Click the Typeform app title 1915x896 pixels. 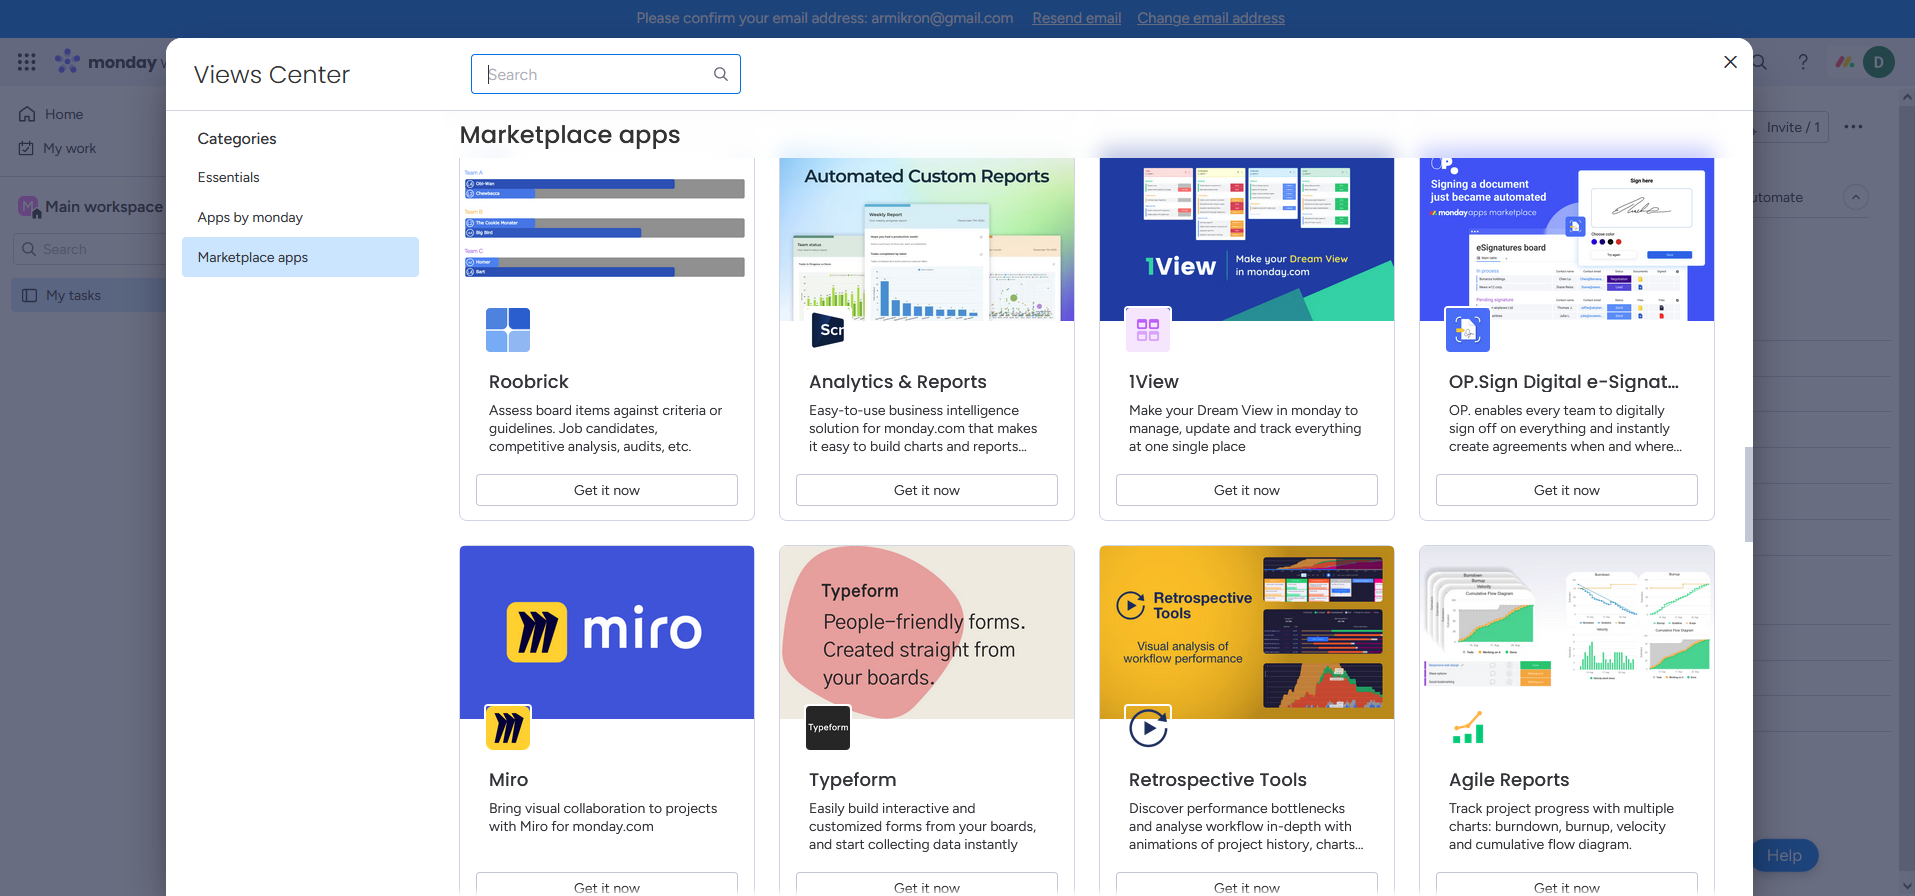[852, 779]
